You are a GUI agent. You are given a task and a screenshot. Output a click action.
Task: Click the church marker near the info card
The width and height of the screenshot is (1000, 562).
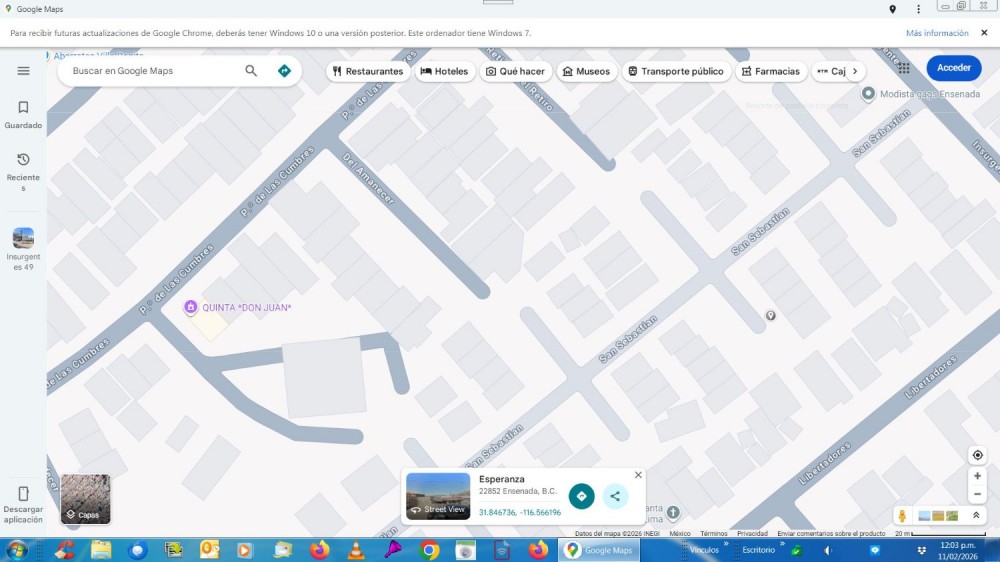click(x=673, y=512)
